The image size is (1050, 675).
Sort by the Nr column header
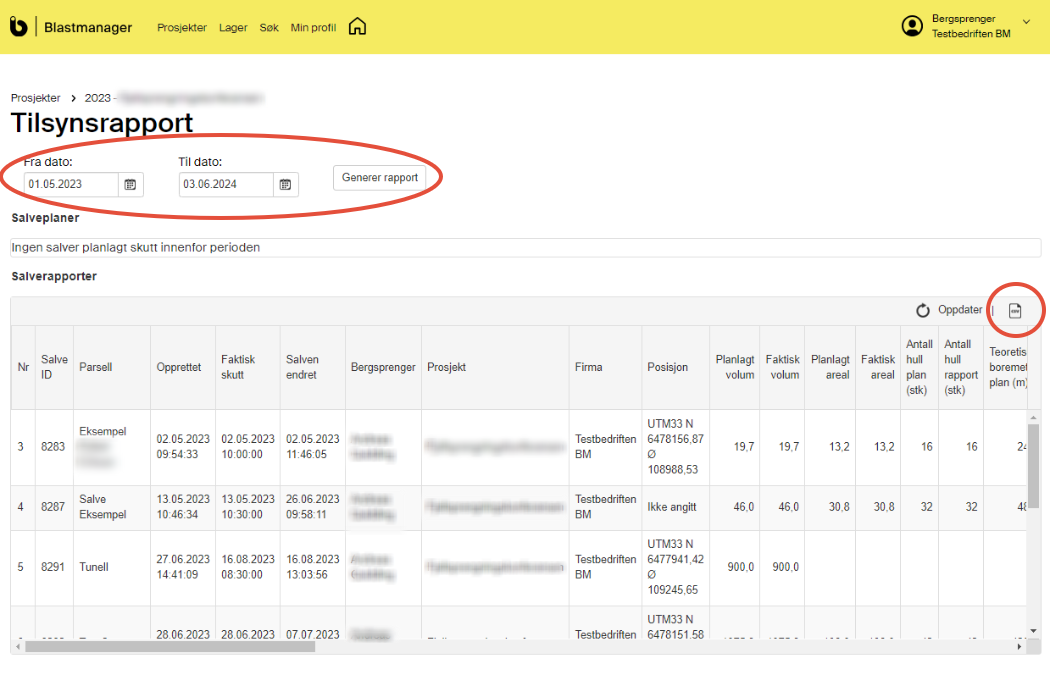point(23,367)
